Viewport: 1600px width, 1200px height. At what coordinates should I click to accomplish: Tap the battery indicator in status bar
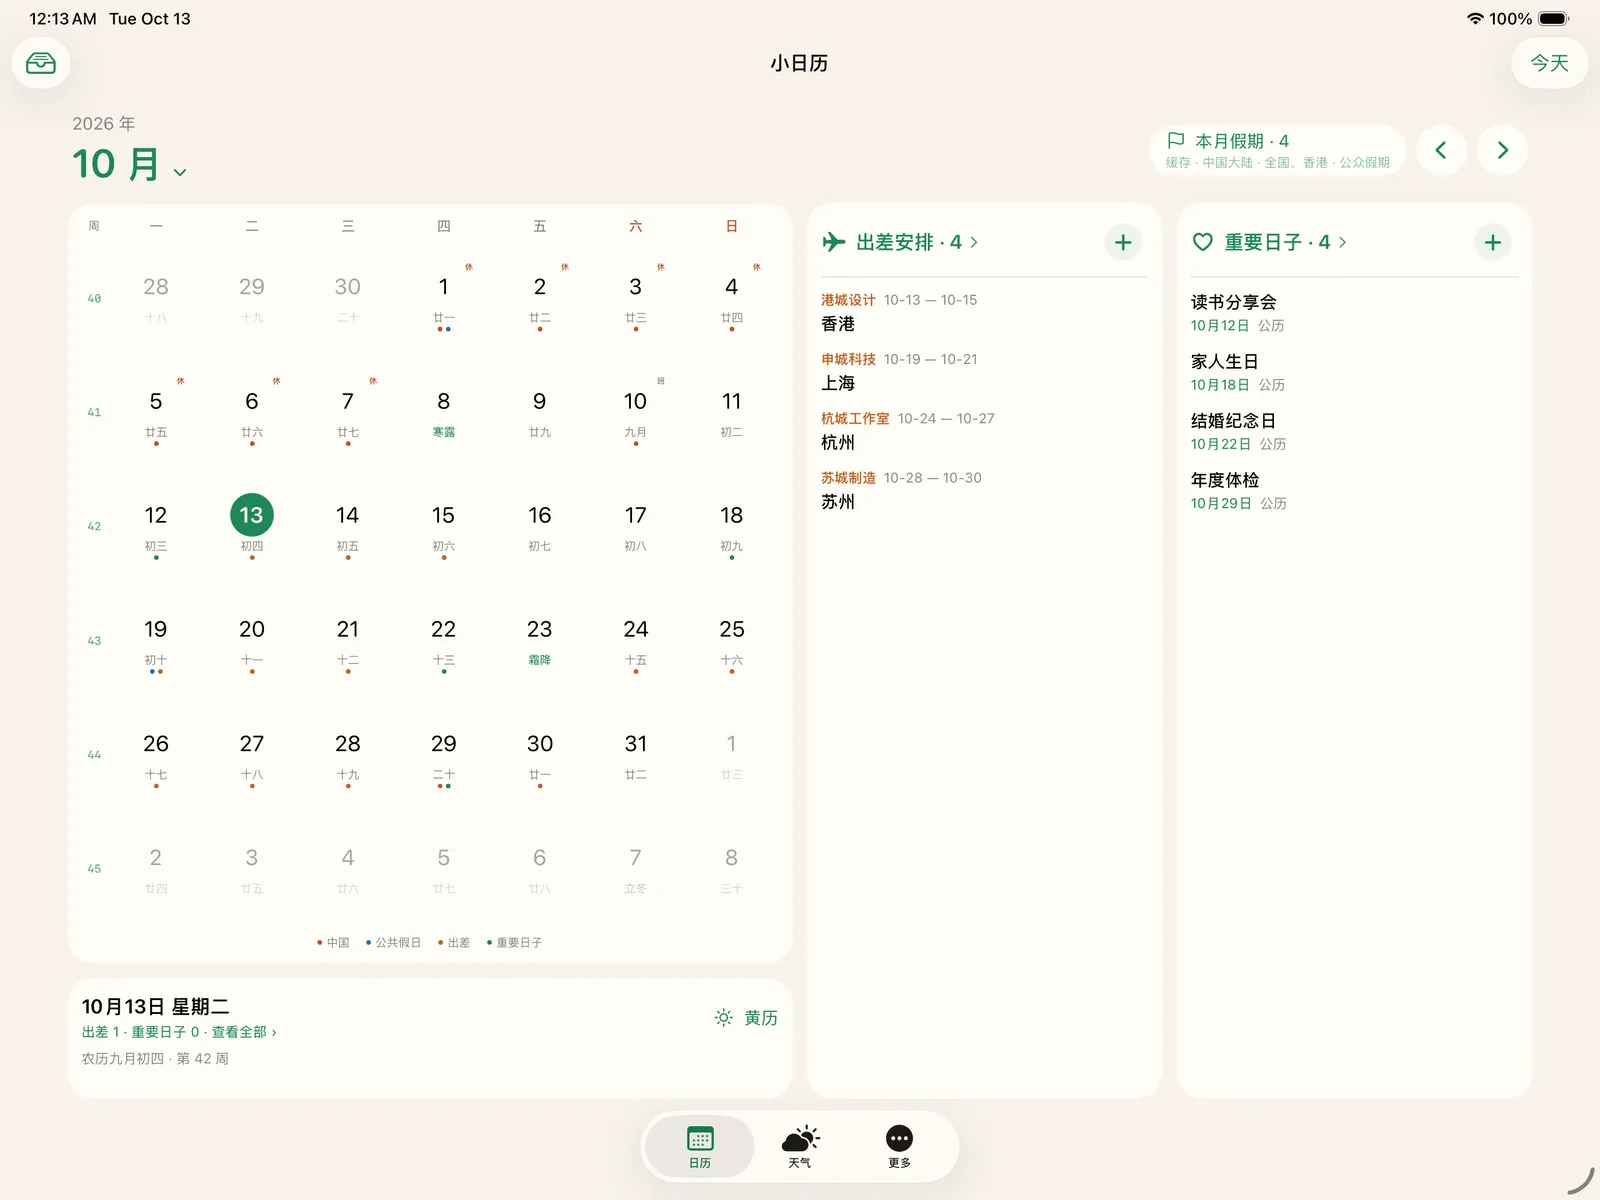point(1554,19)
